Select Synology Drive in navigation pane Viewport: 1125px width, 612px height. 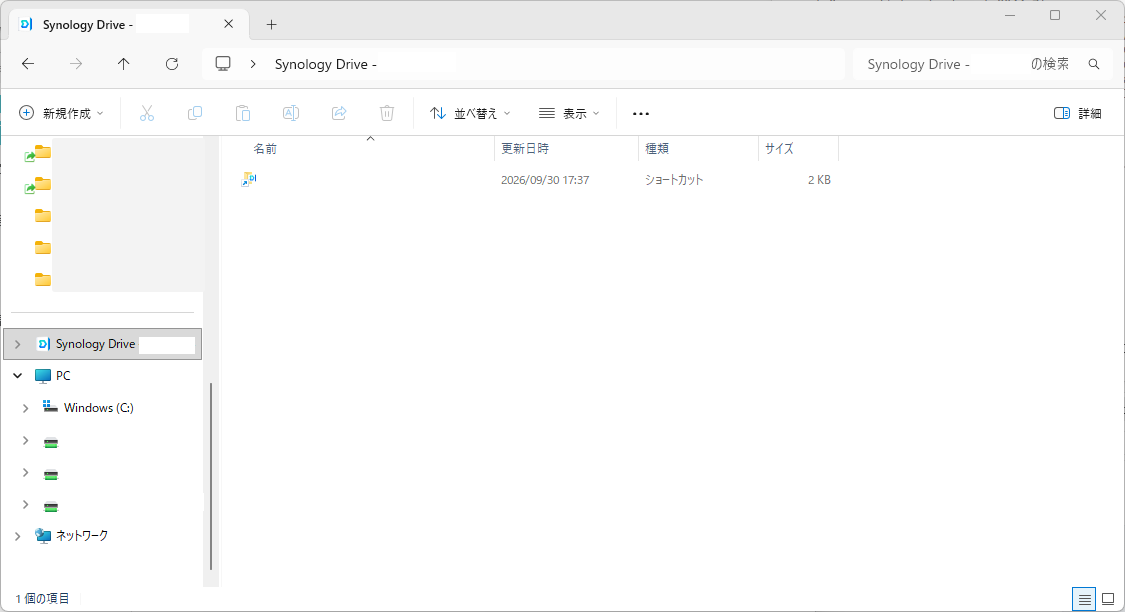[103, 344]
